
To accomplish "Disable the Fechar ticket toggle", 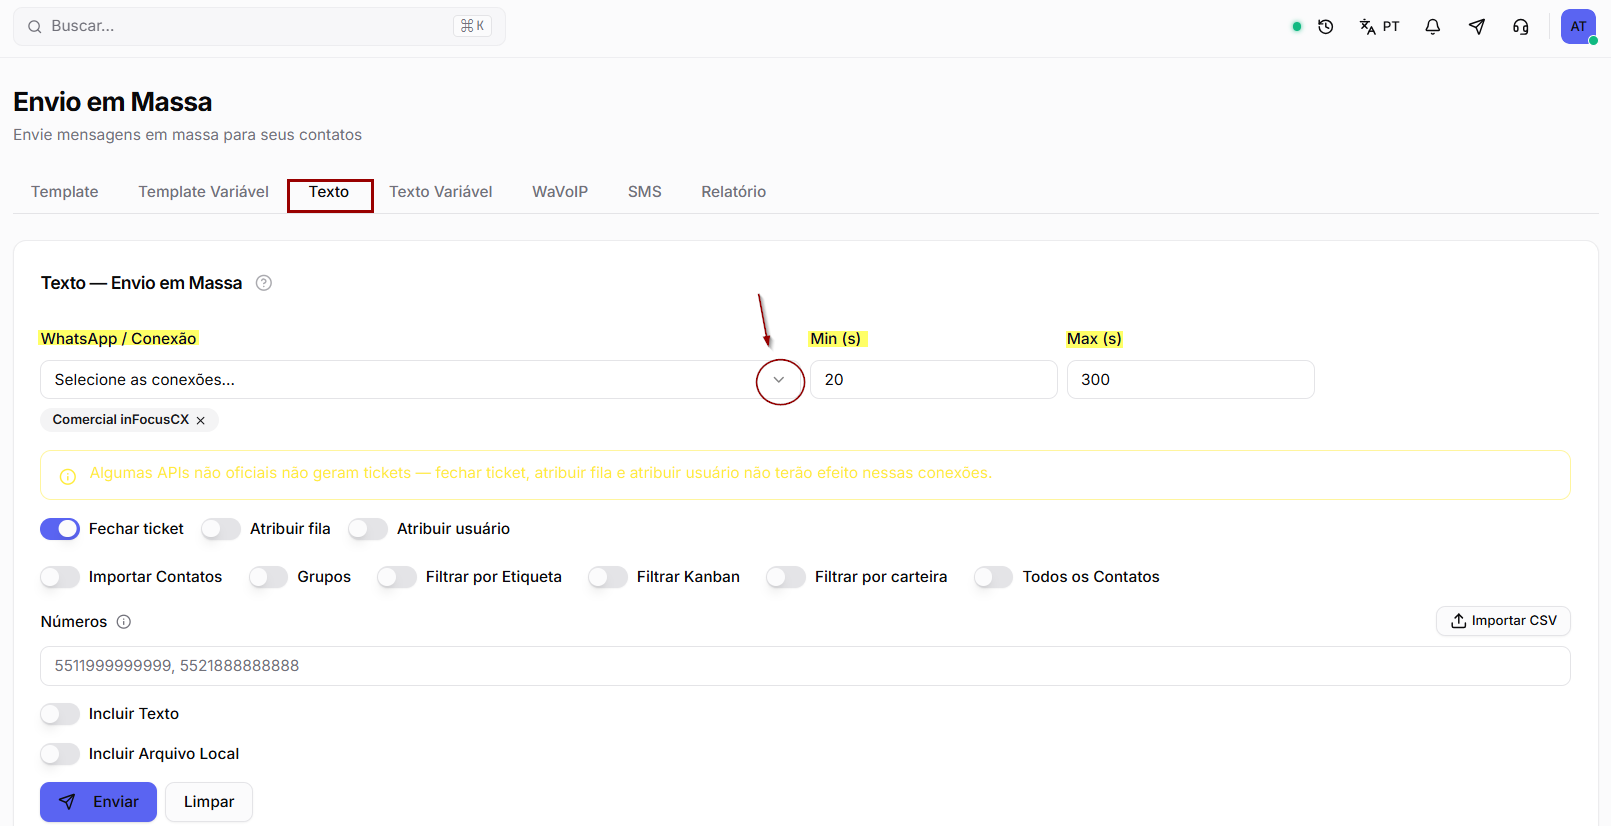I will [60, 529].
